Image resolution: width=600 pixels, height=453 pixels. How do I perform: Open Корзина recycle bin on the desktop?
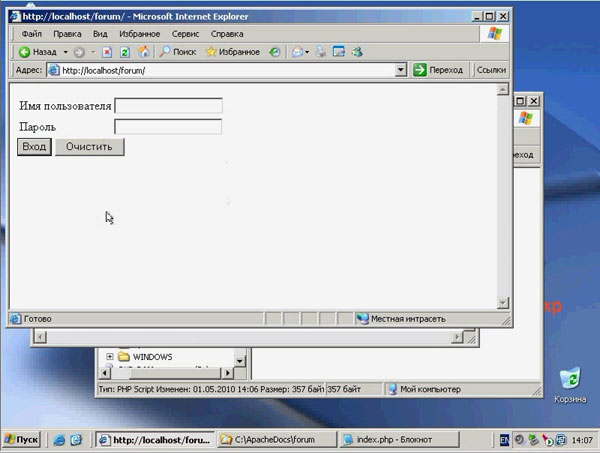click(x=570, y=382)
